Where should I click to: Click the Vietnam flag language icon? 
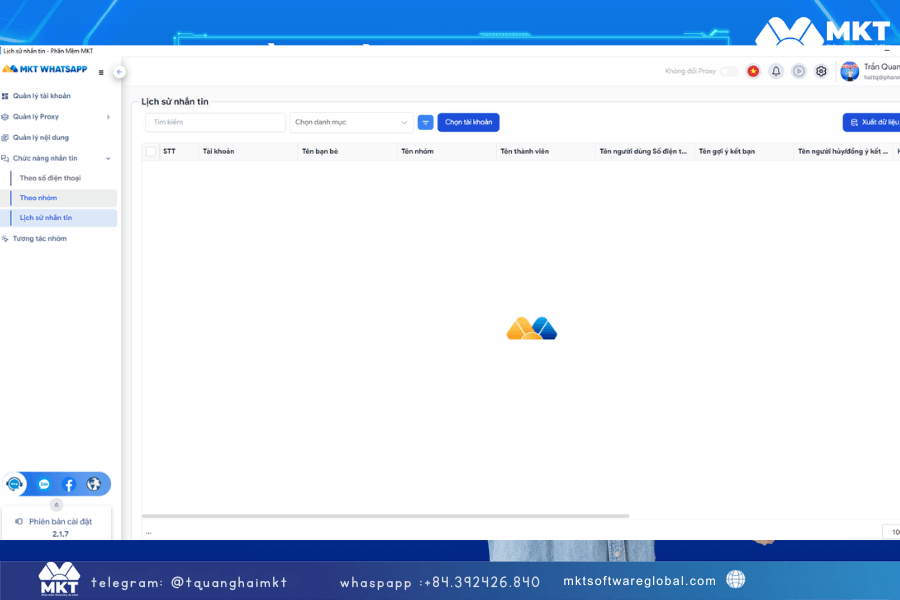(x=753, y=71)
